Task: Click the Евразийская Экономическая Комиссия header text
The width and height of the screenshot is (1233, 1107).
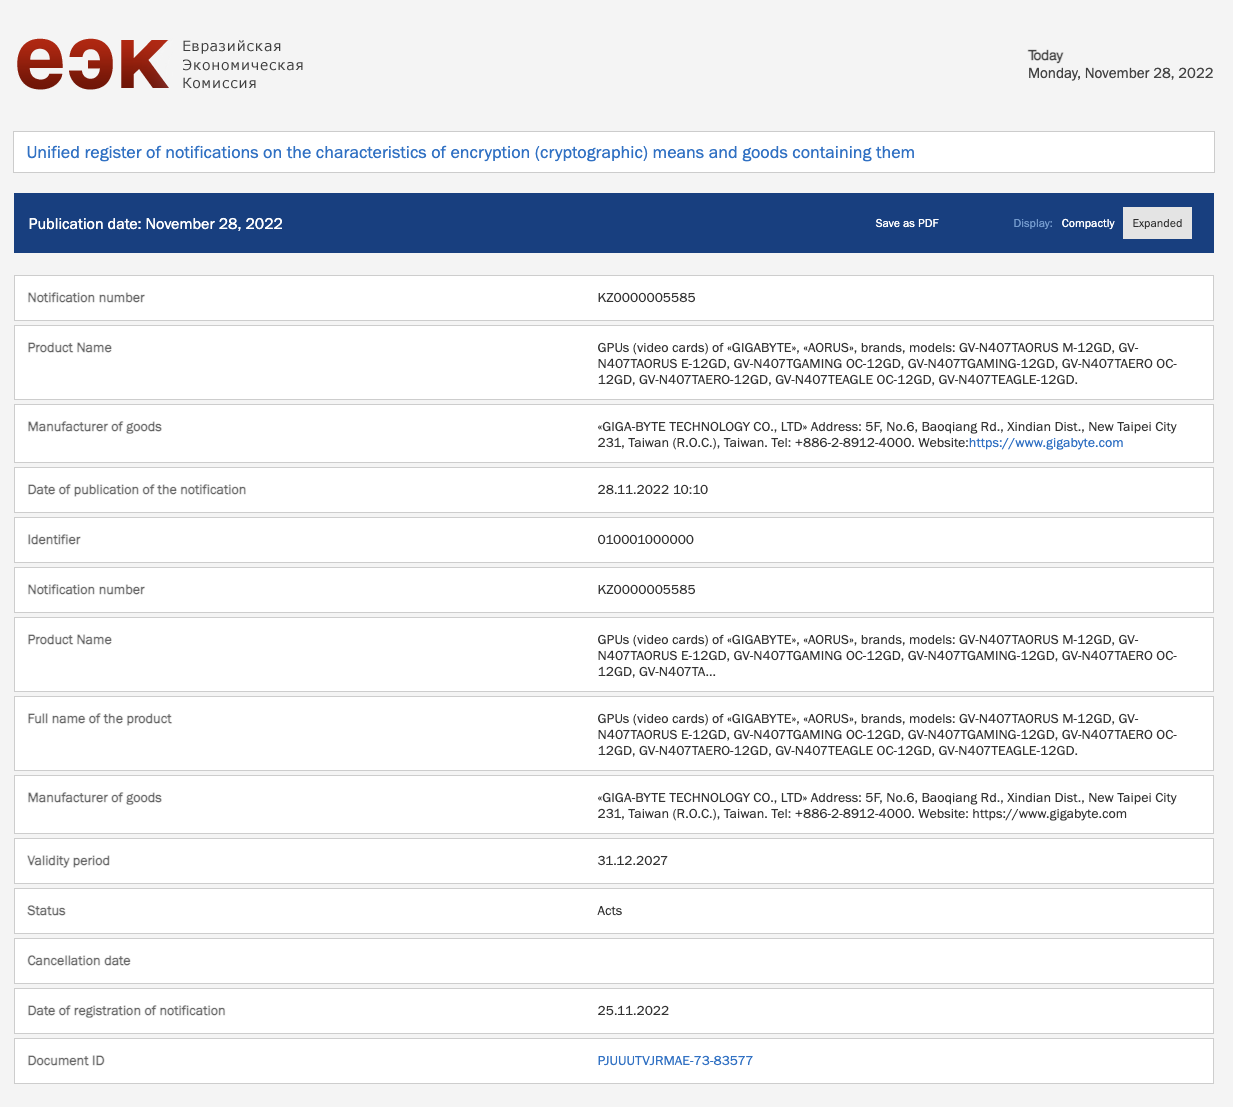Action: tap(242, 65)
